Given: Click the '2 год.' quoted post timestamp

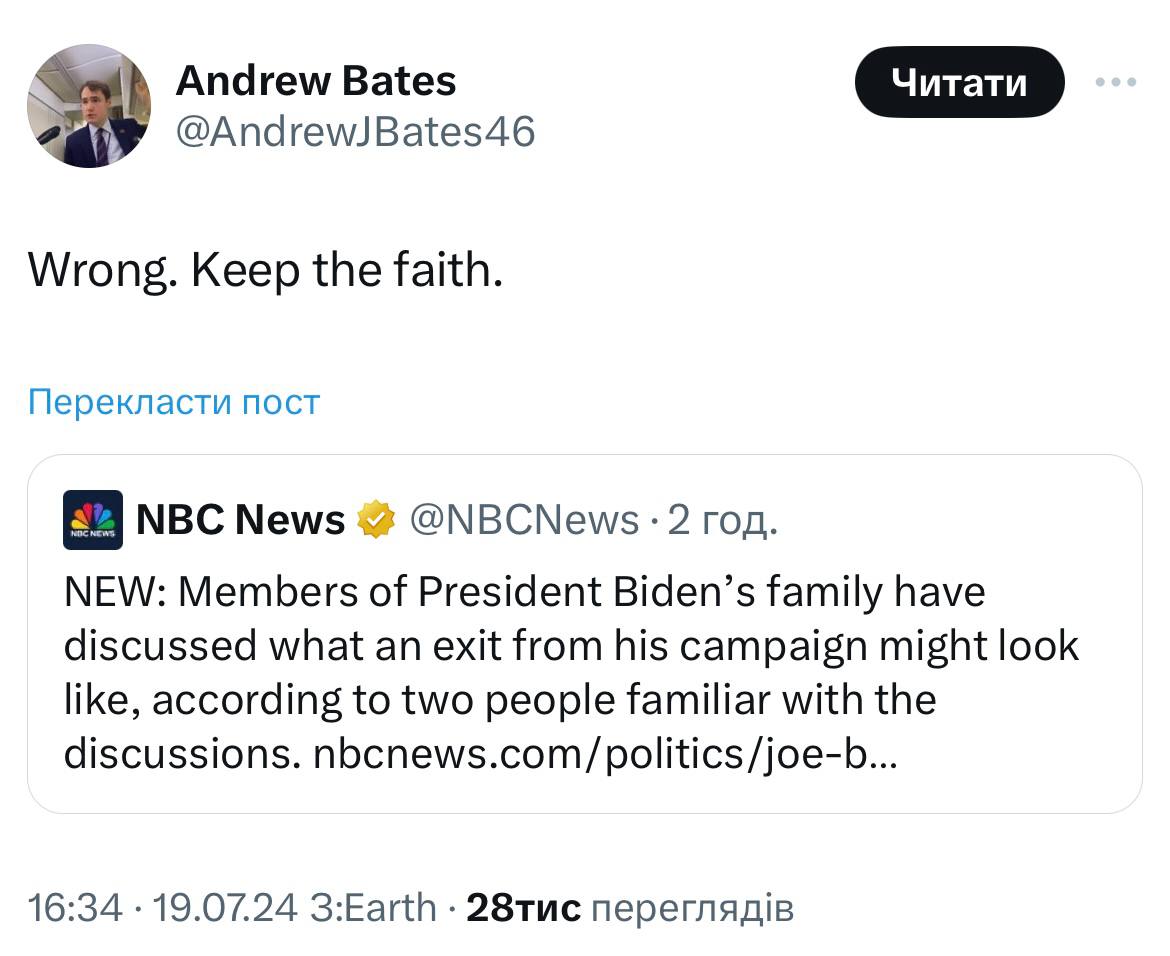Looking at the screenshot, I should coord(722,520).
